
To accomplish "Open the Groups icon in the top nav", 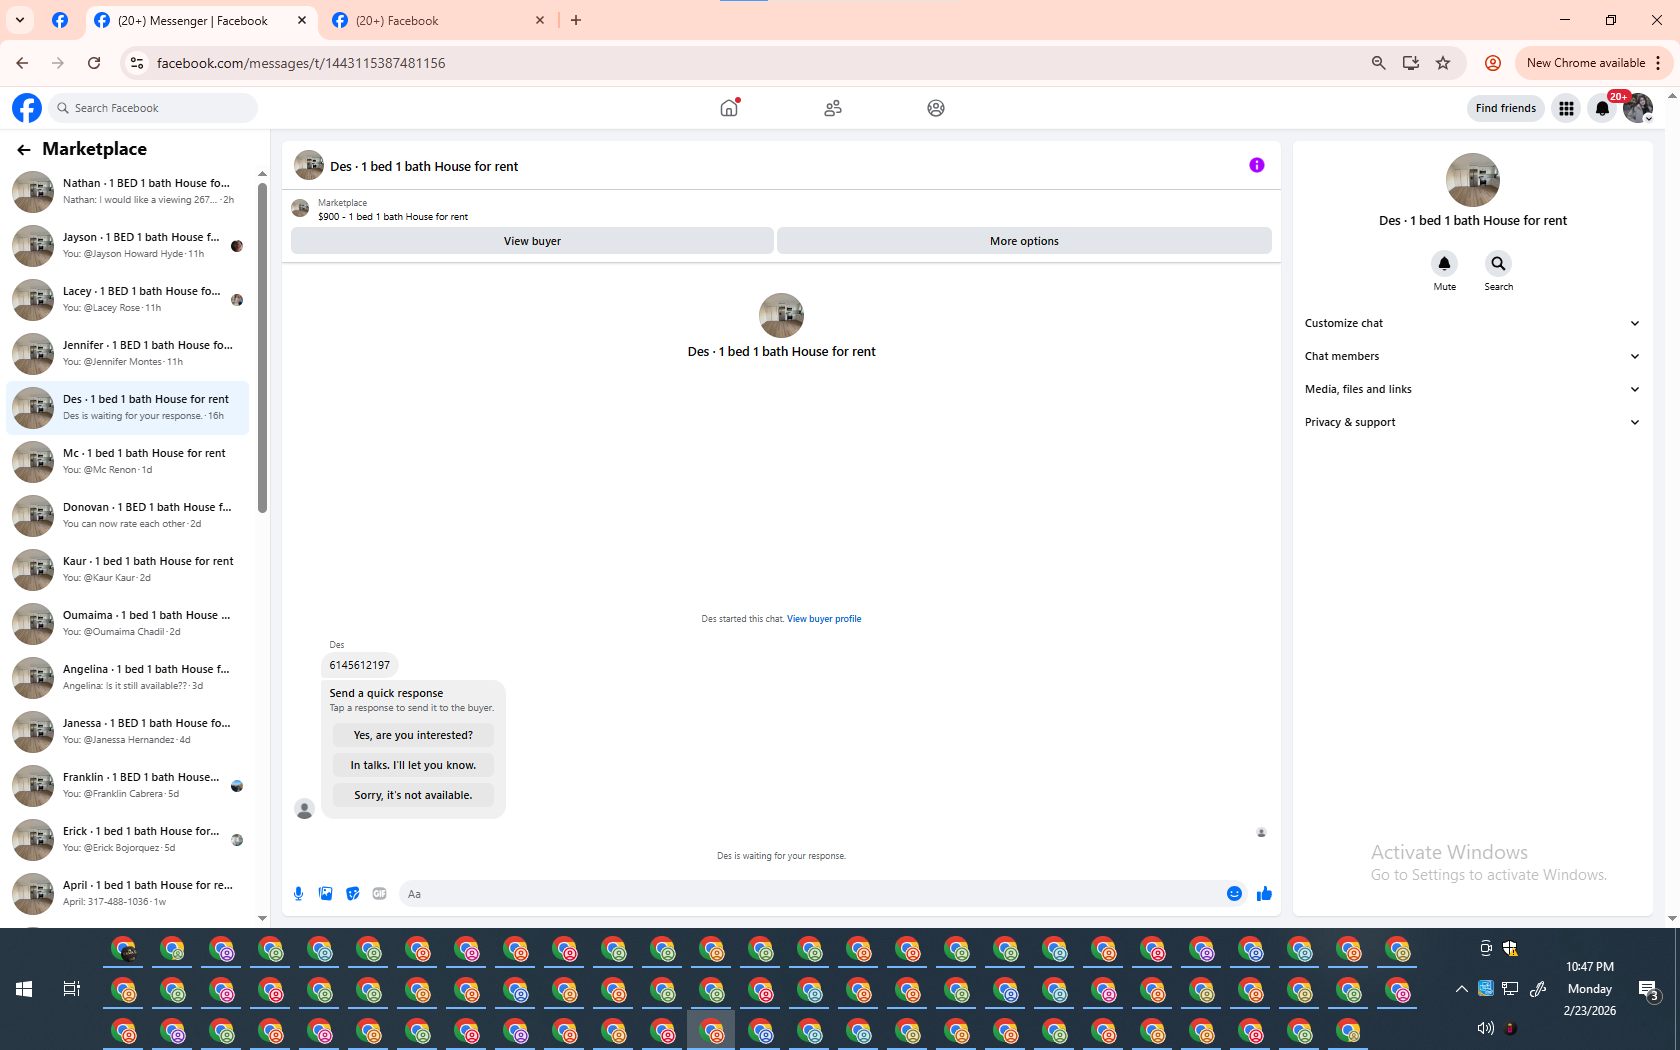I will tap(936, 108).
